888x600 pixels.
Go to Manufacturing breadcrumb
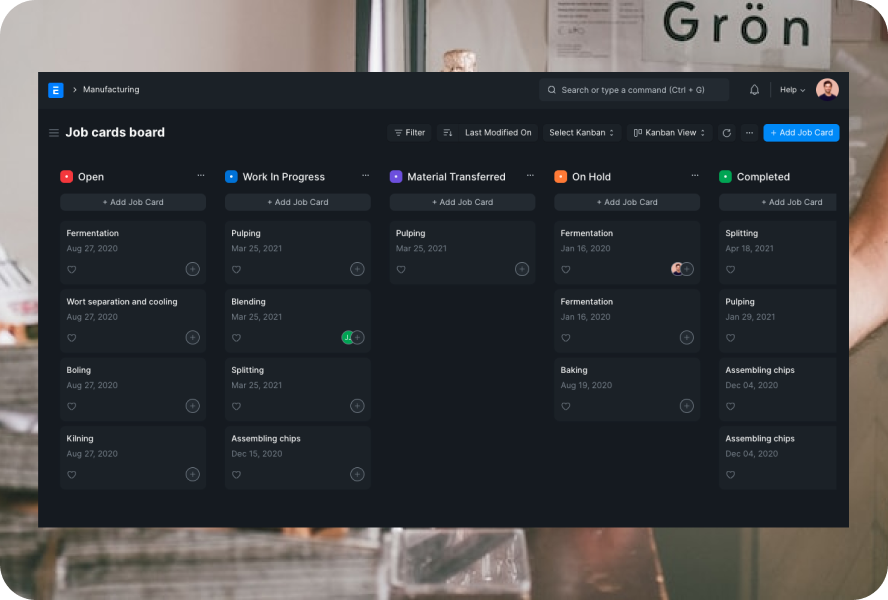click(x=111, y=90)
